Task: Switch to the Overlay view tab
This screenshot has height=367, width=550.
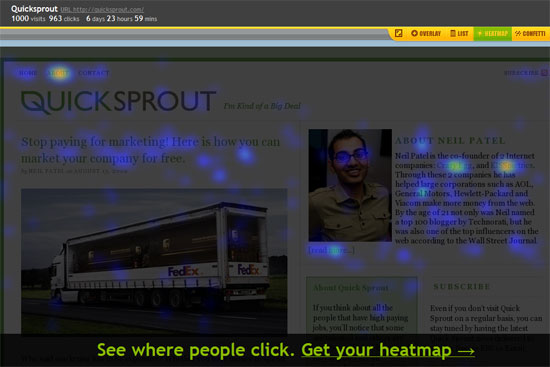Action: click(x=426, y=33)
